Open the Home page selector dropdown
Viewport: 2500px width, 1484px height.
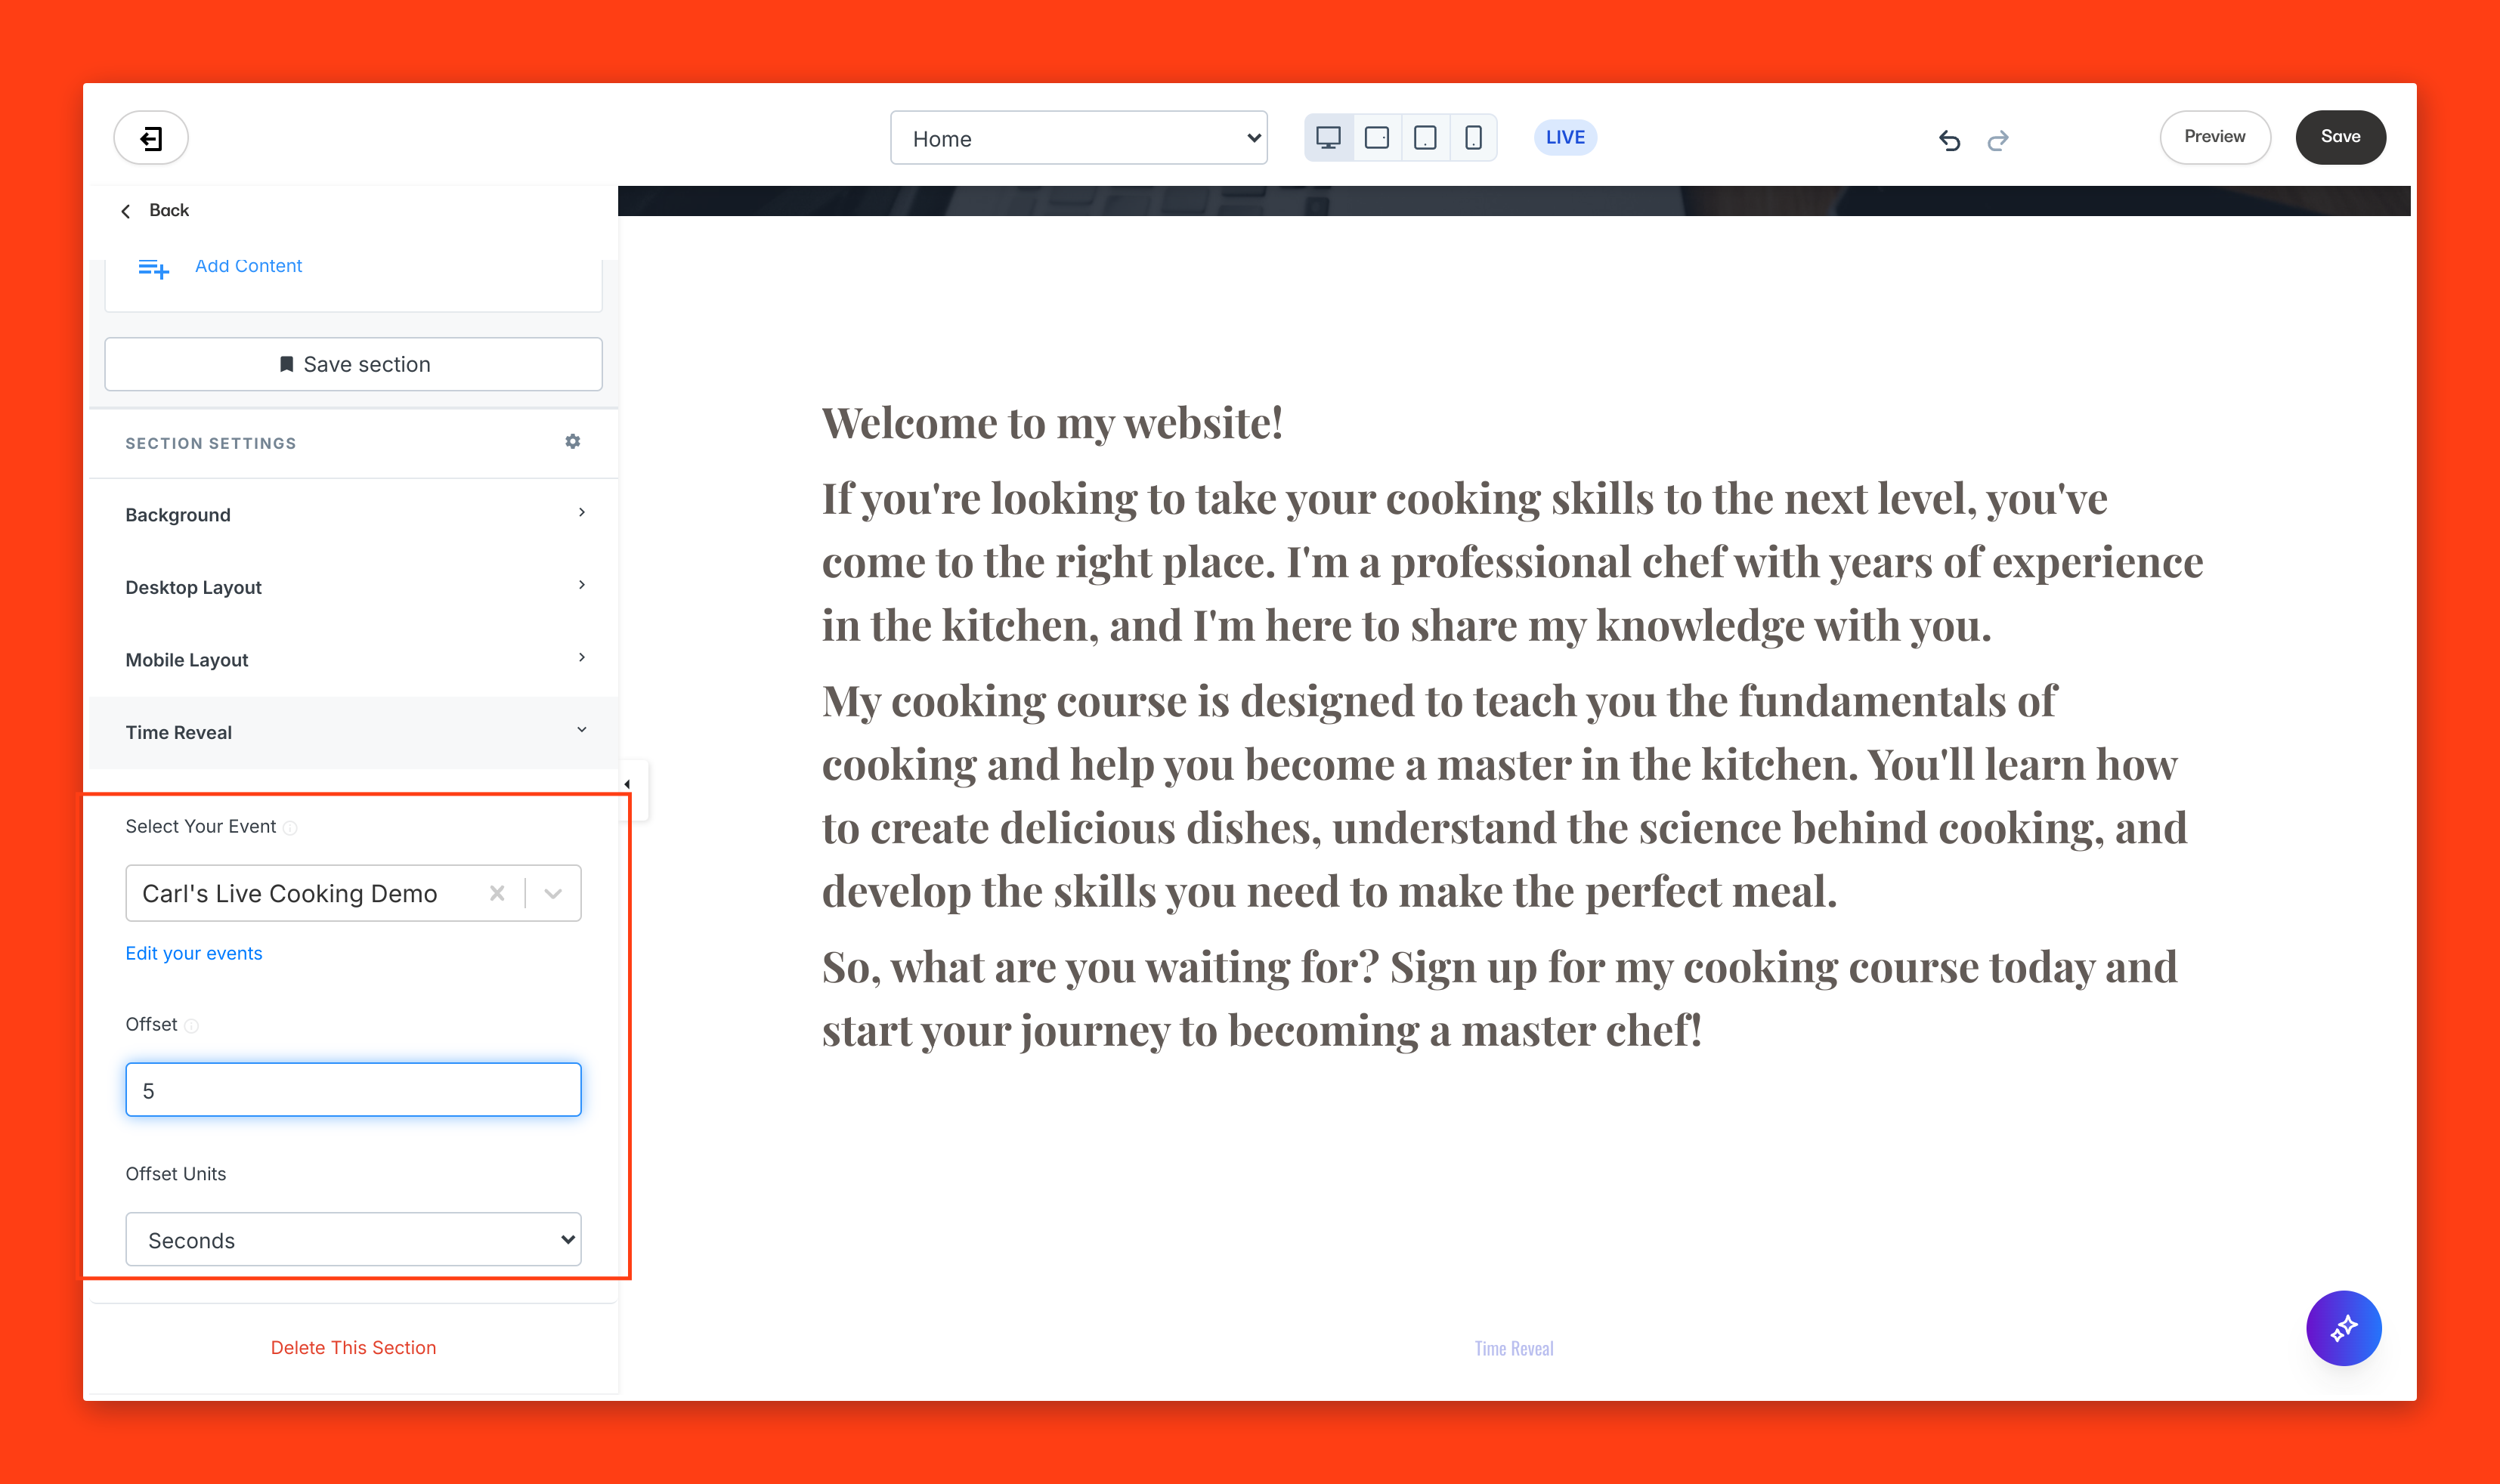(x=1078, y=138)
